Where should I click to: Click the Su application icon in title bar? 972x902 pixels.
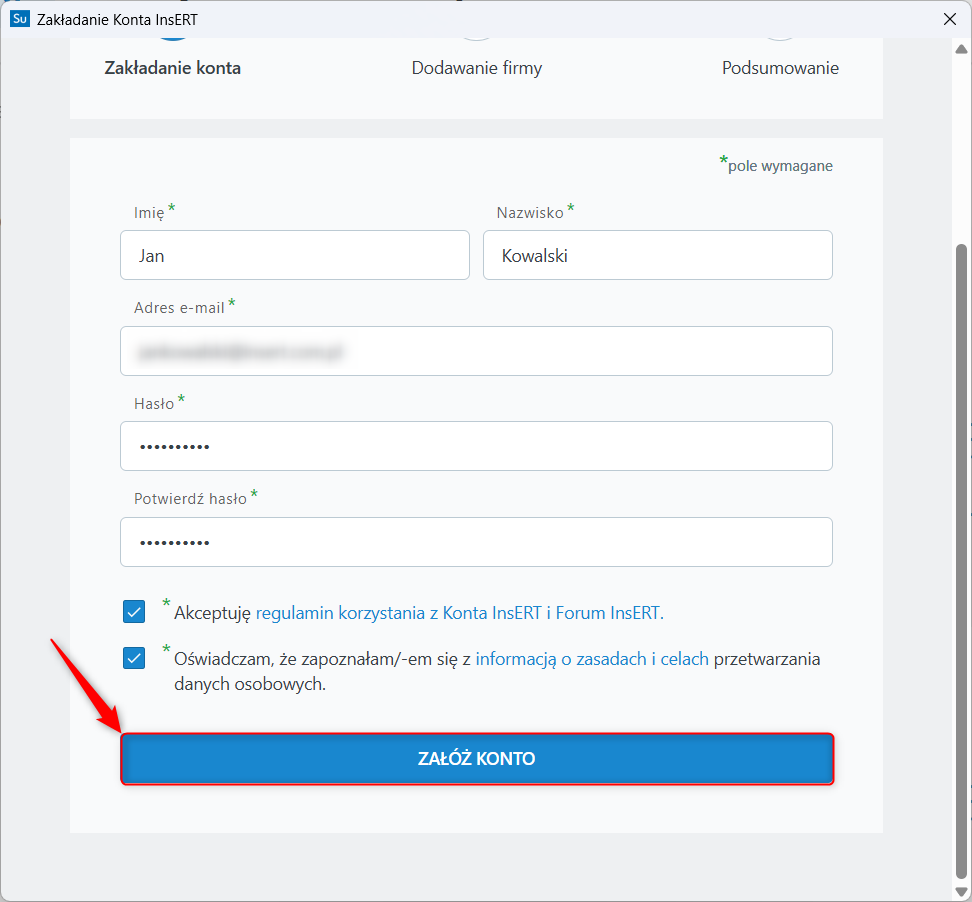[19, 19]
